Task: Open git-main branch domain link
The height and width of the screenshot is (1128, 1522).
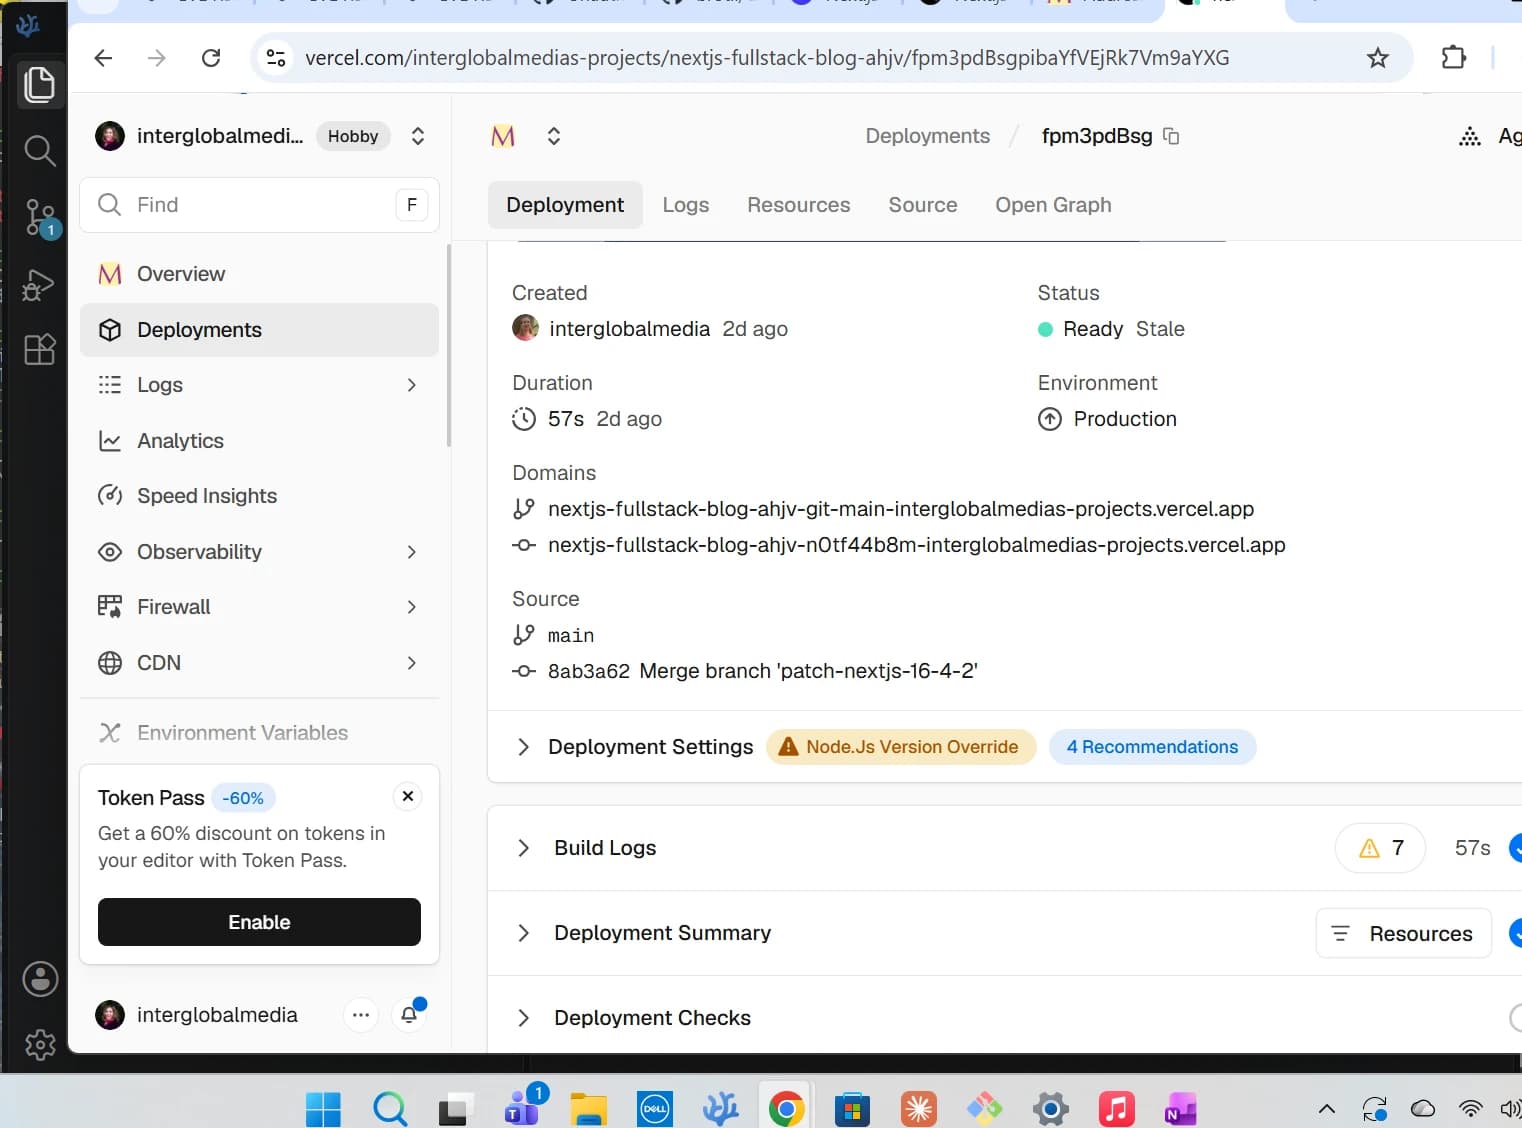Action: coord(901,509)
